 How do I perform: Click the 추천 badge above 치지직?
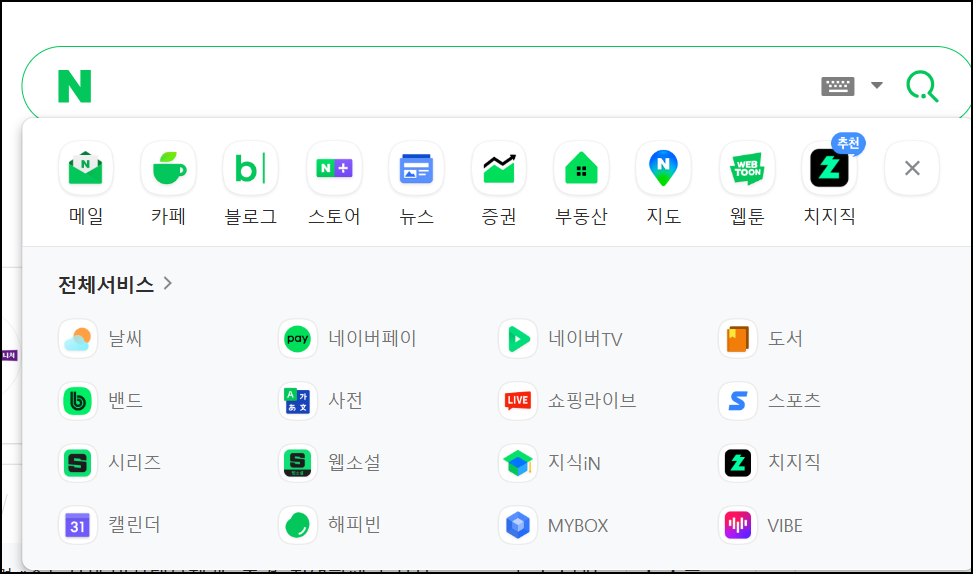coord(848,143)
